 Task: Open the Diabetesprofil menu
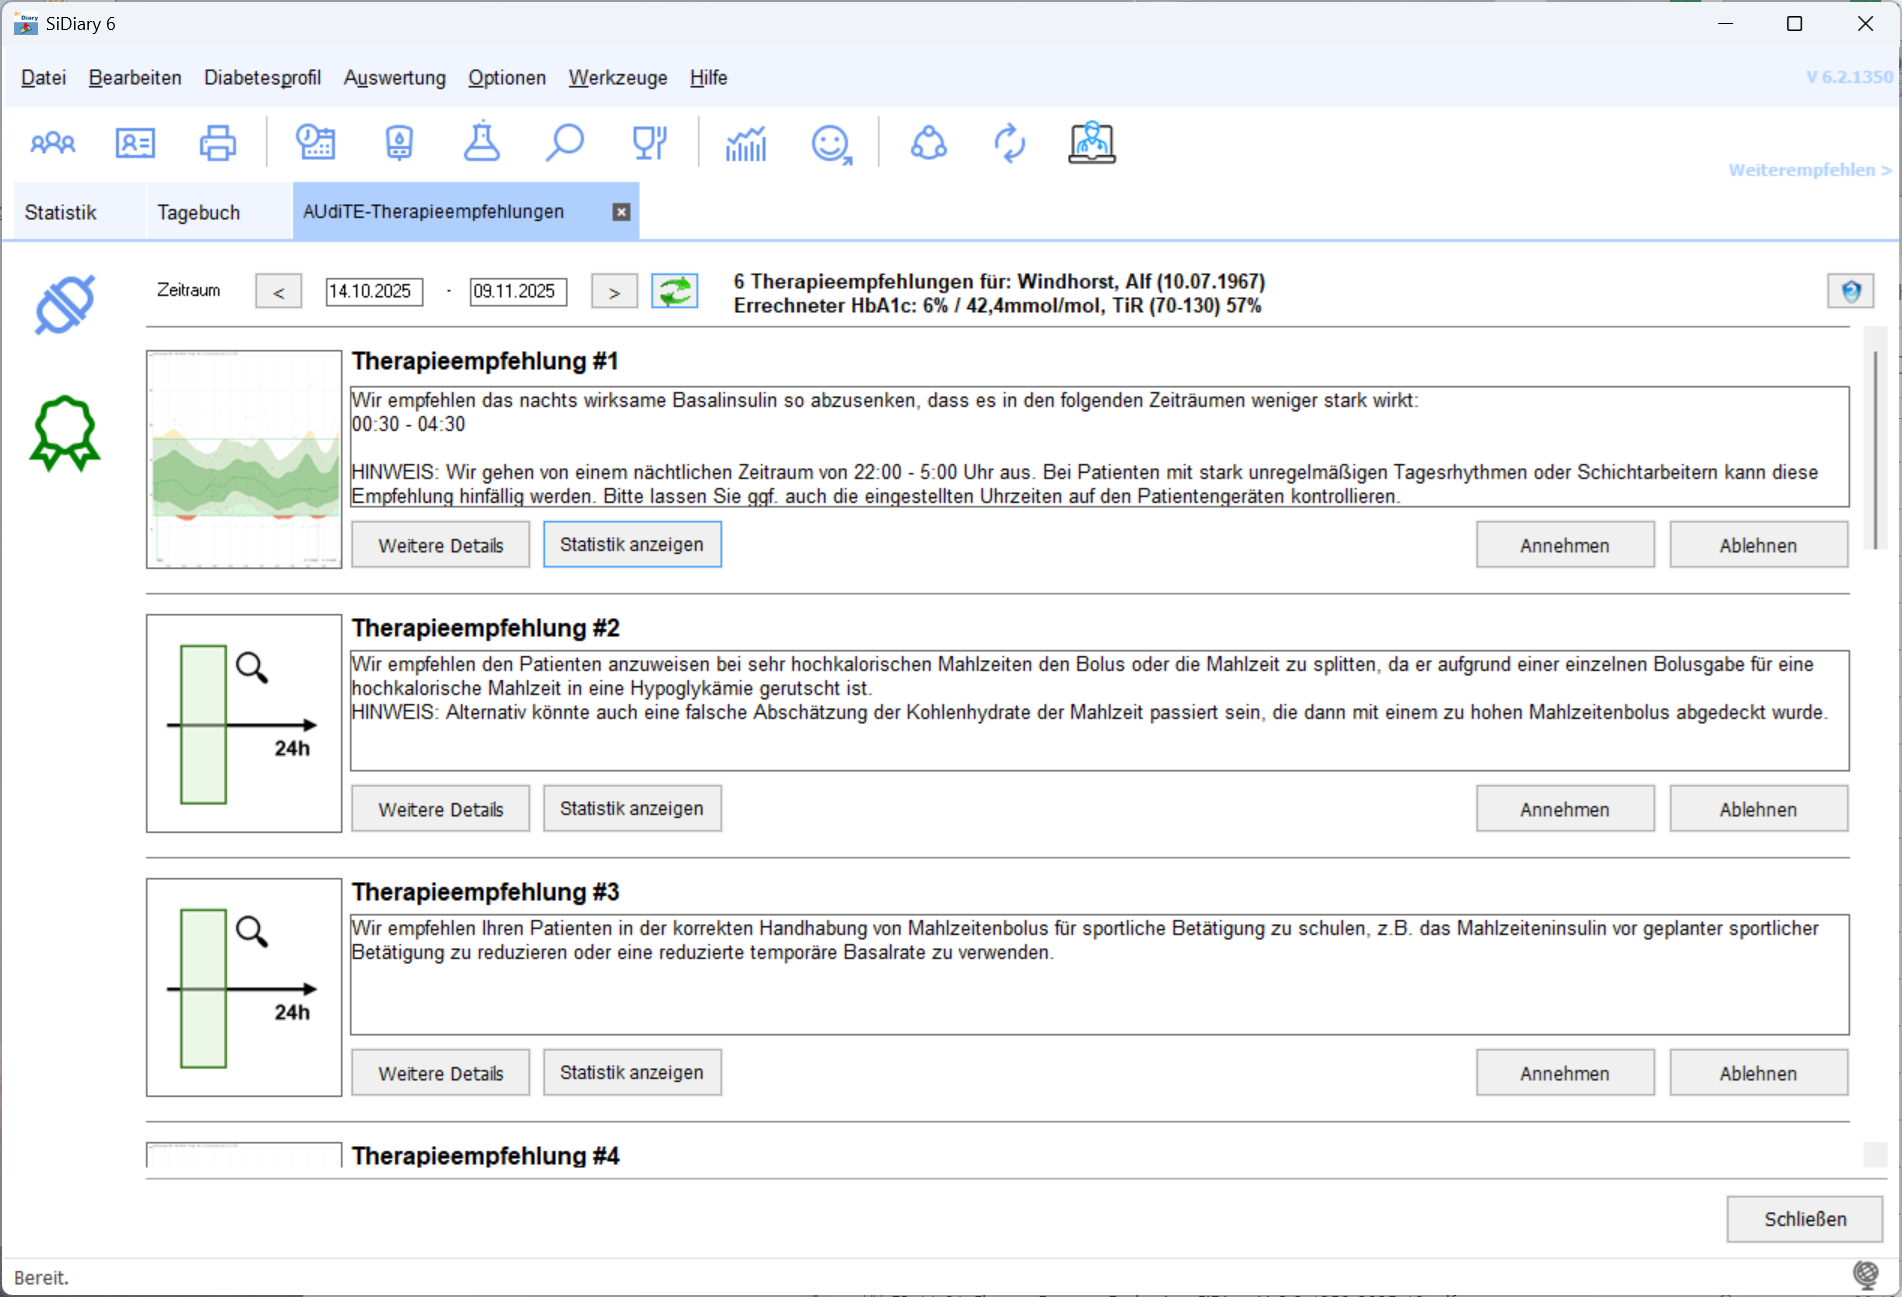[x=262, y=78]
